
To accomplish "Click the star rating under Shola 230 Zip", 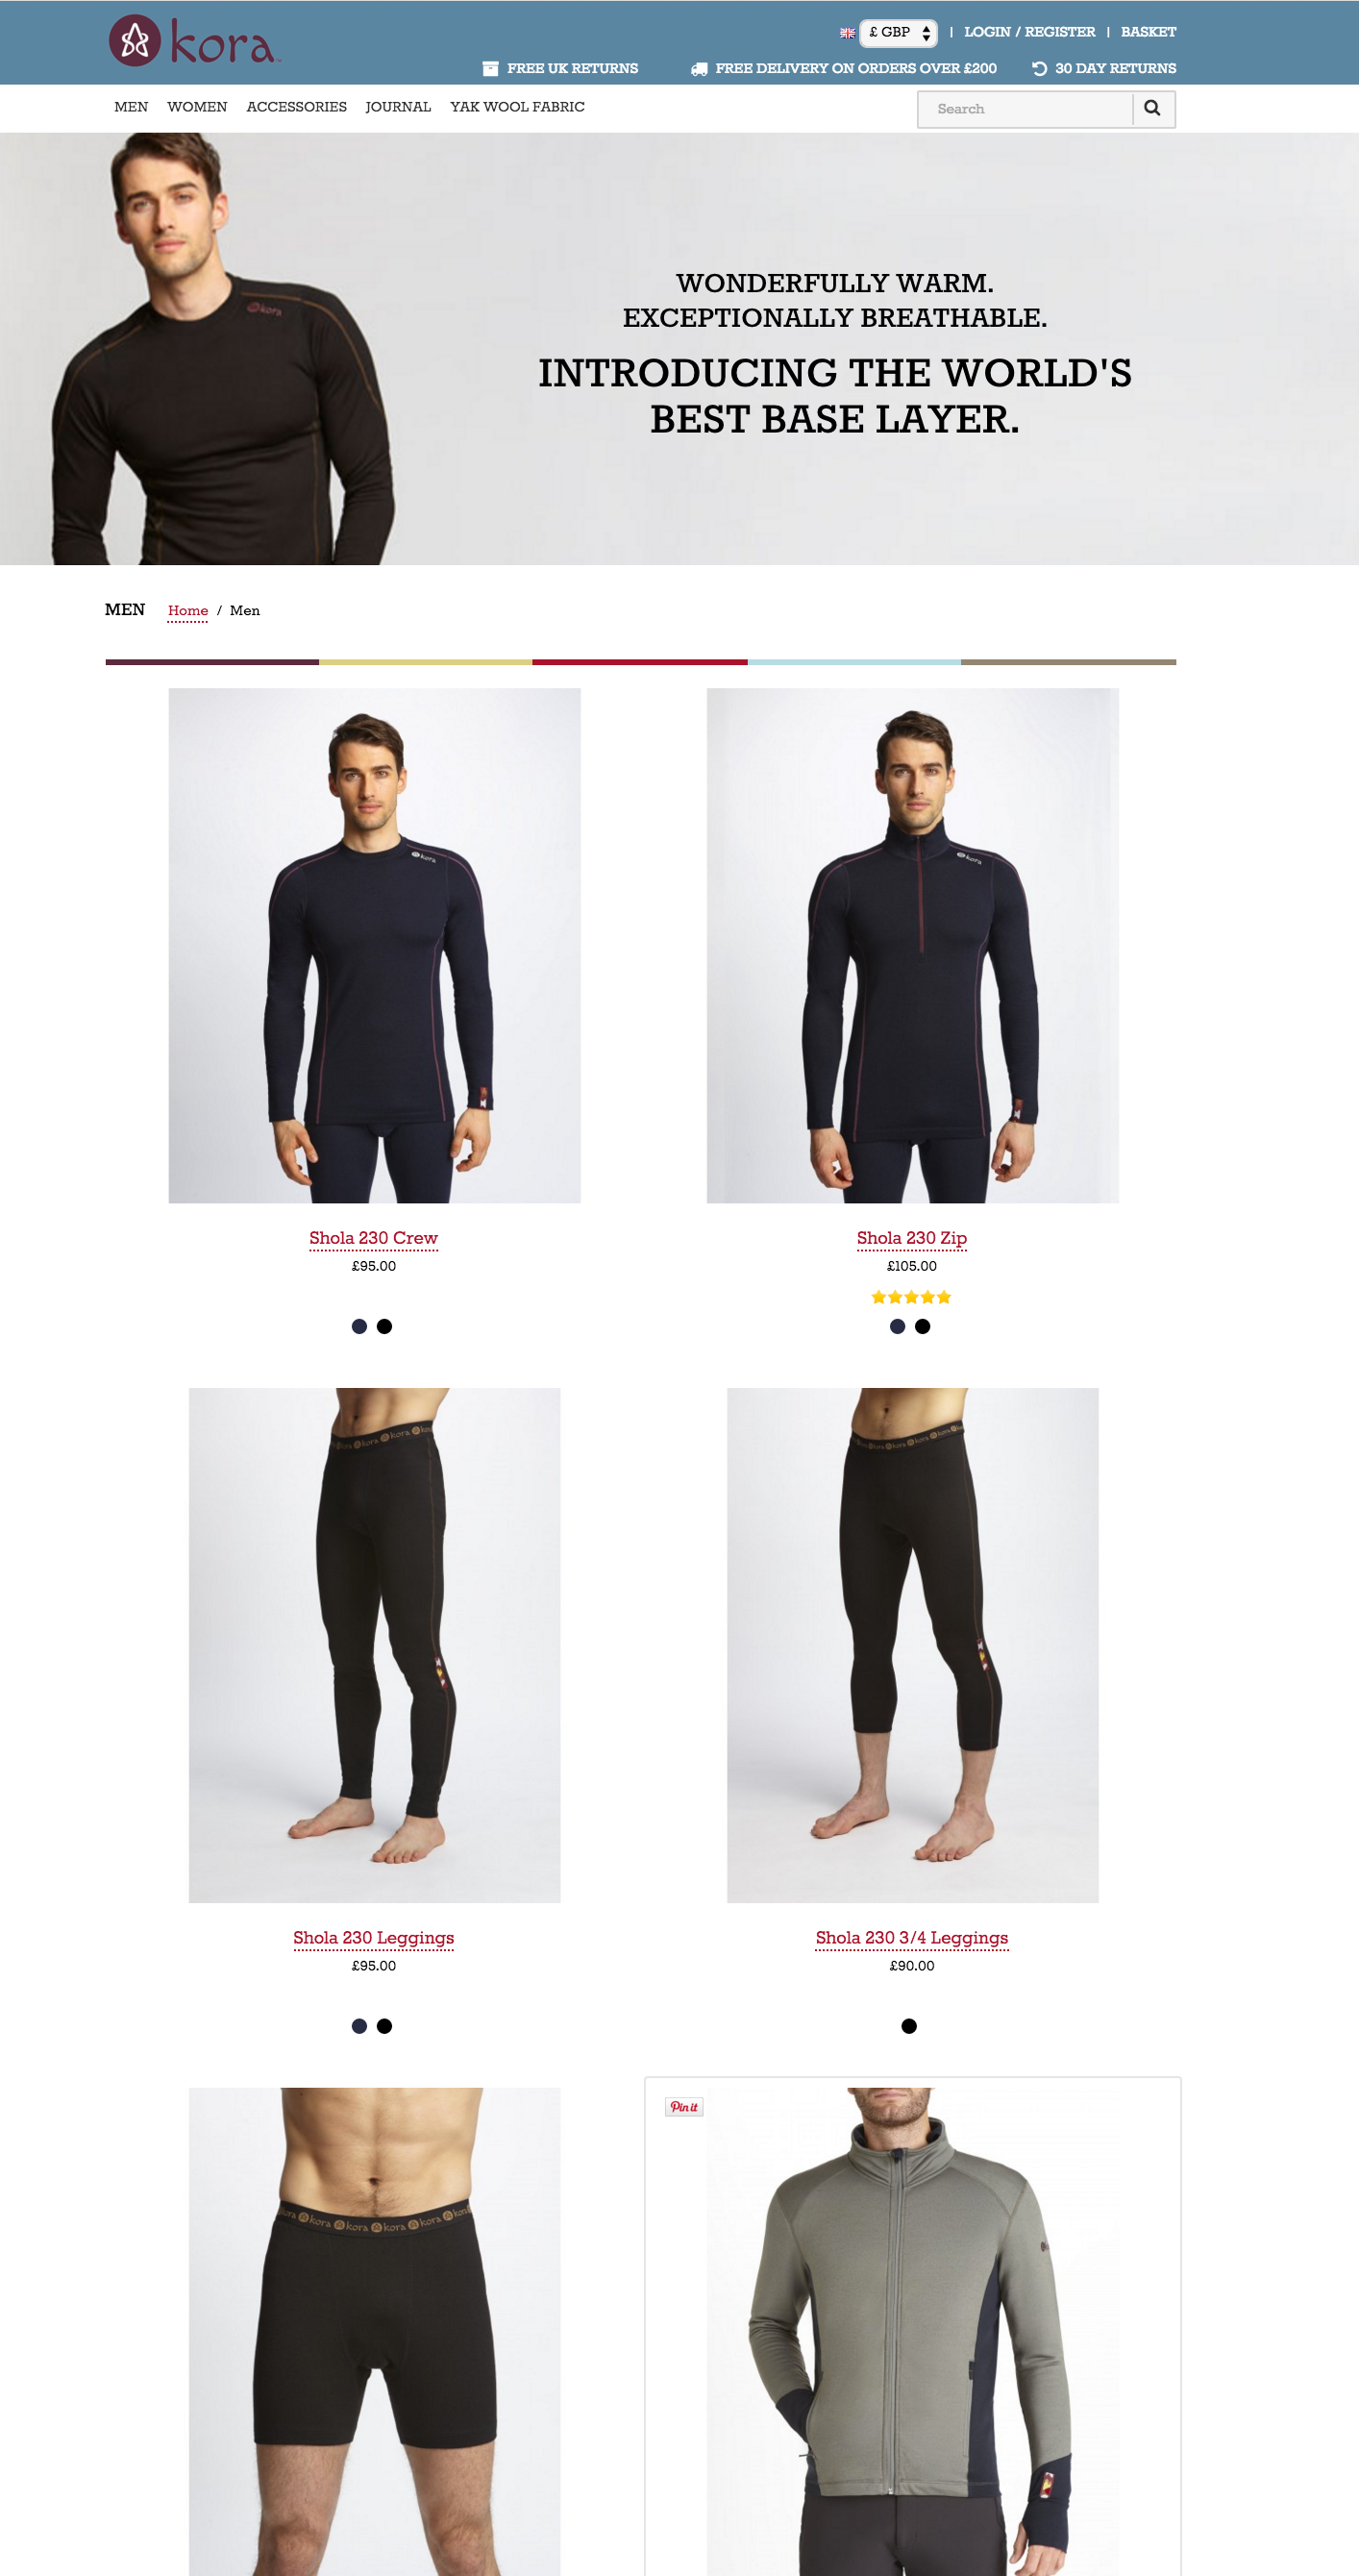I will (911, 1297).
